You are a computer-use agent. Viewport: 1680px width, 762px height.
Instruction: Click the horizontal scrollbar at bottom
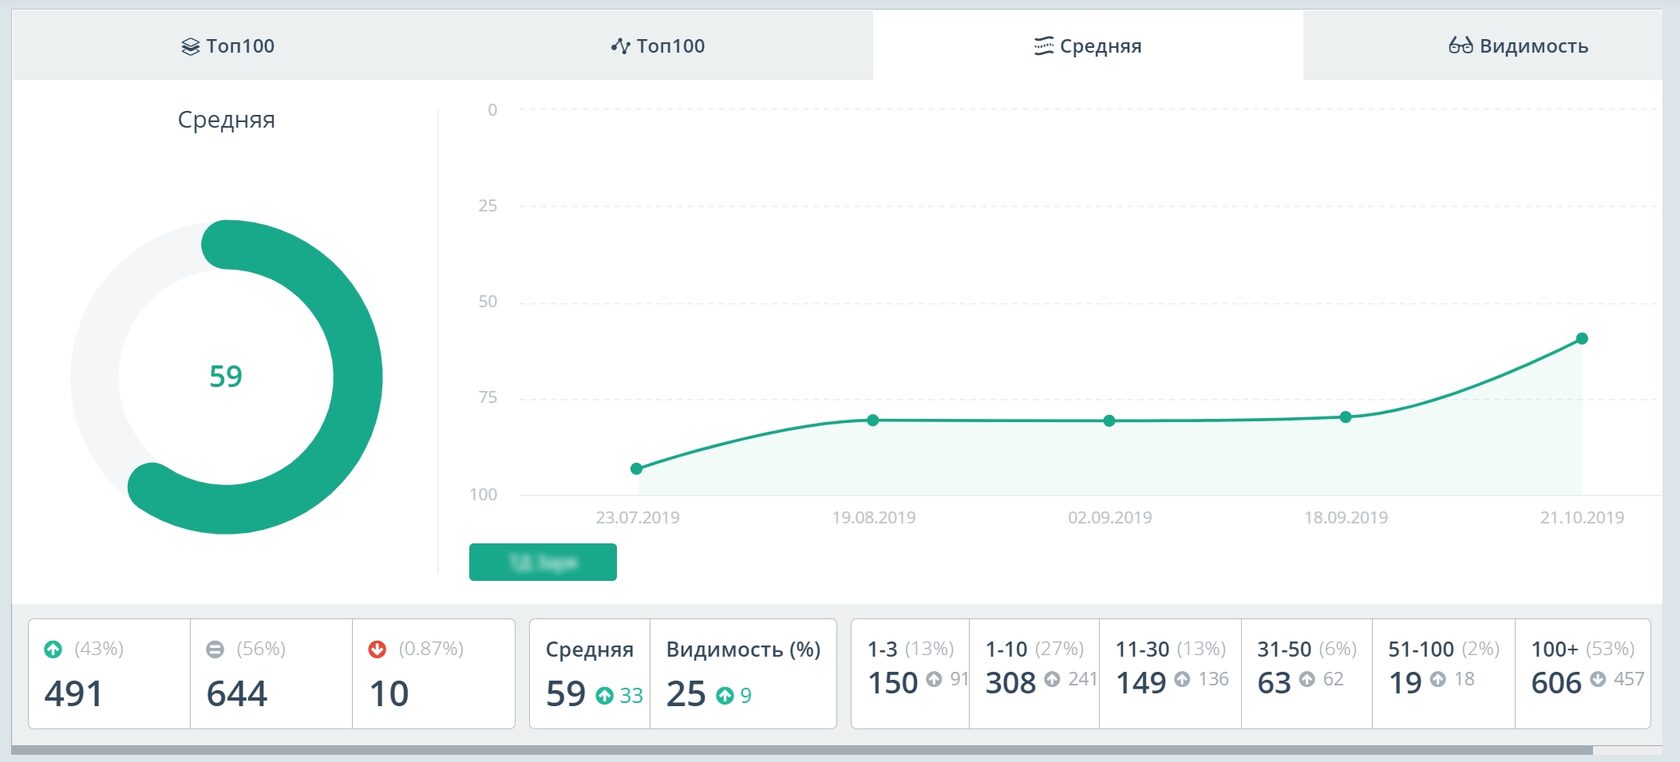pos(802,750)
